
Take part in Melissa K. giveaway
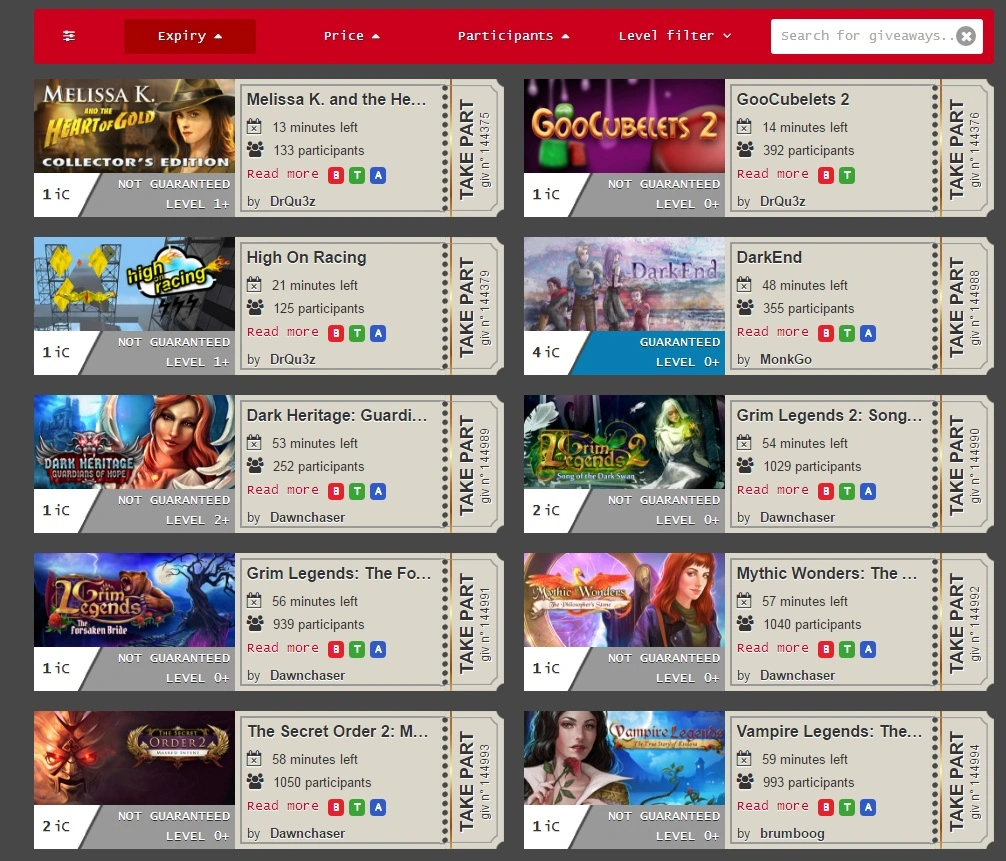tap(466, 148)
